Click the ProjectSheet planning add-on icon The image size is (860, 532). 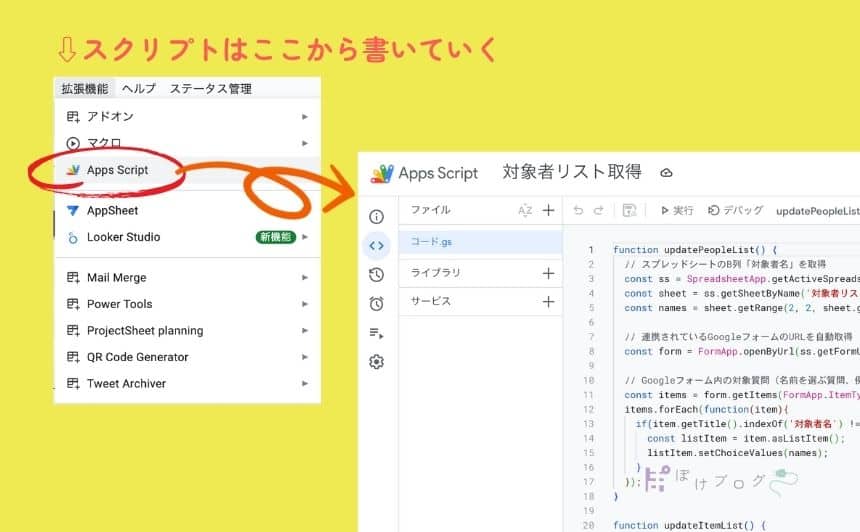click(x=73, y=331)
